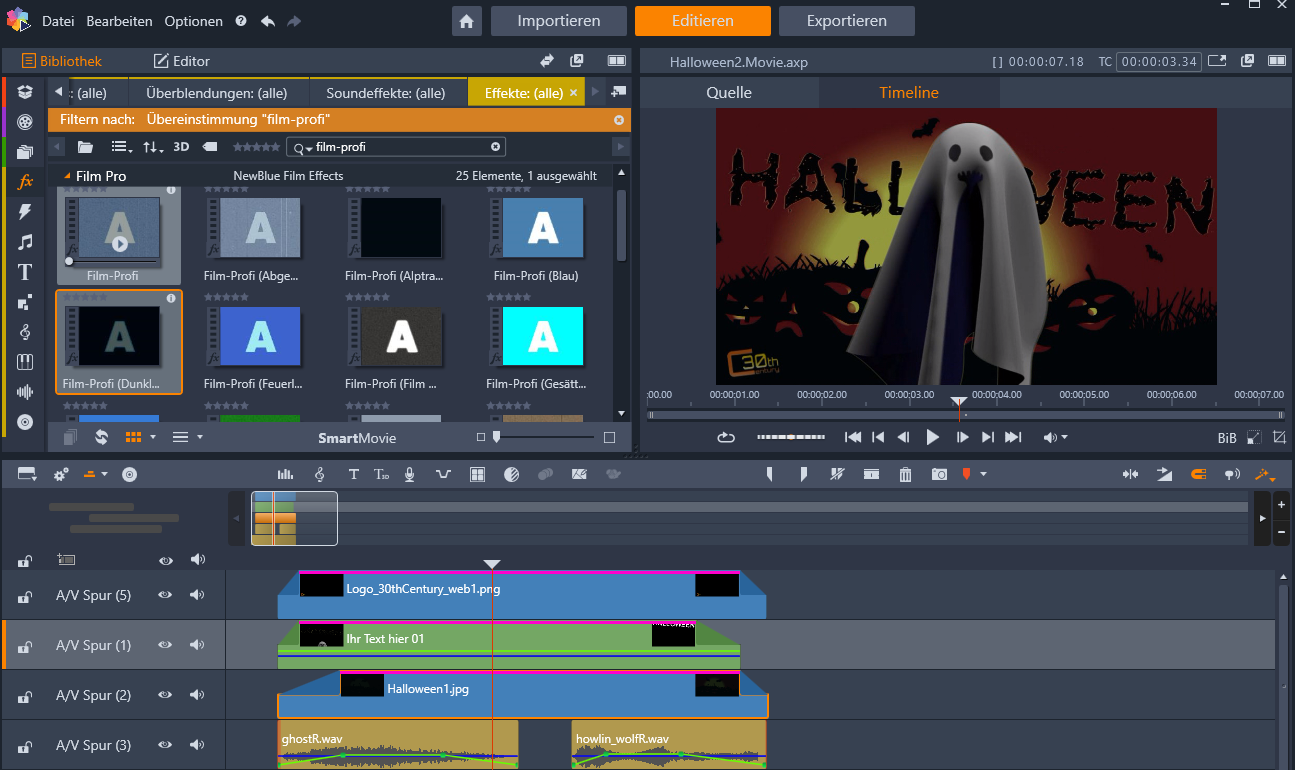The height and width of the screenshot is (770, 1295).
Task: Click the audio ducking tool icon
Action: 443,474
